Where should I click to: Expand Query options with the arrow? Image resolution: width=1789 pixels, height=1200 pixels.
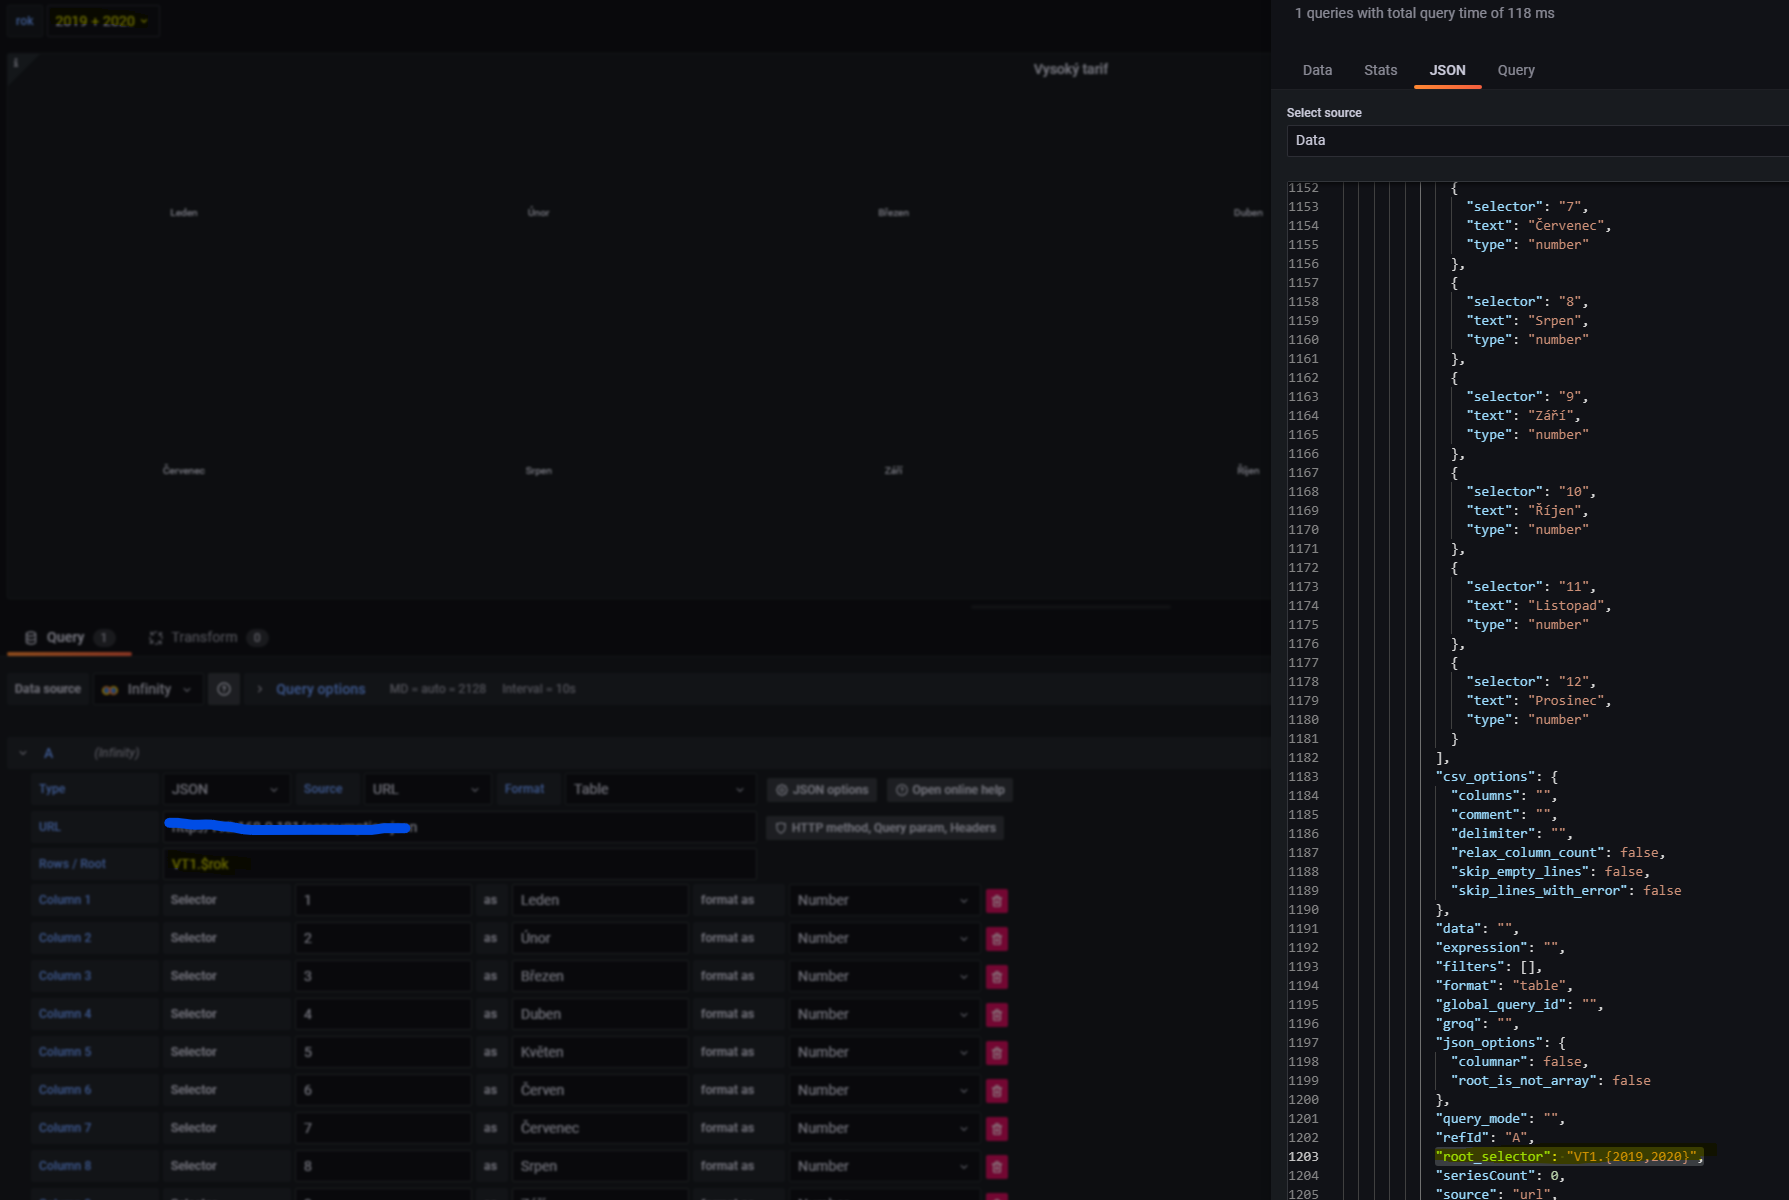(x=260, y=688)
